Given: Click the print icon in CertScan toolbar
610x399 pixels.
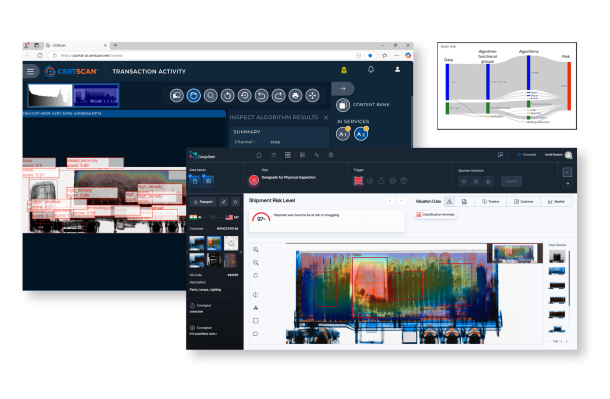Looking at the screenshot, I should tap(295, 95).
